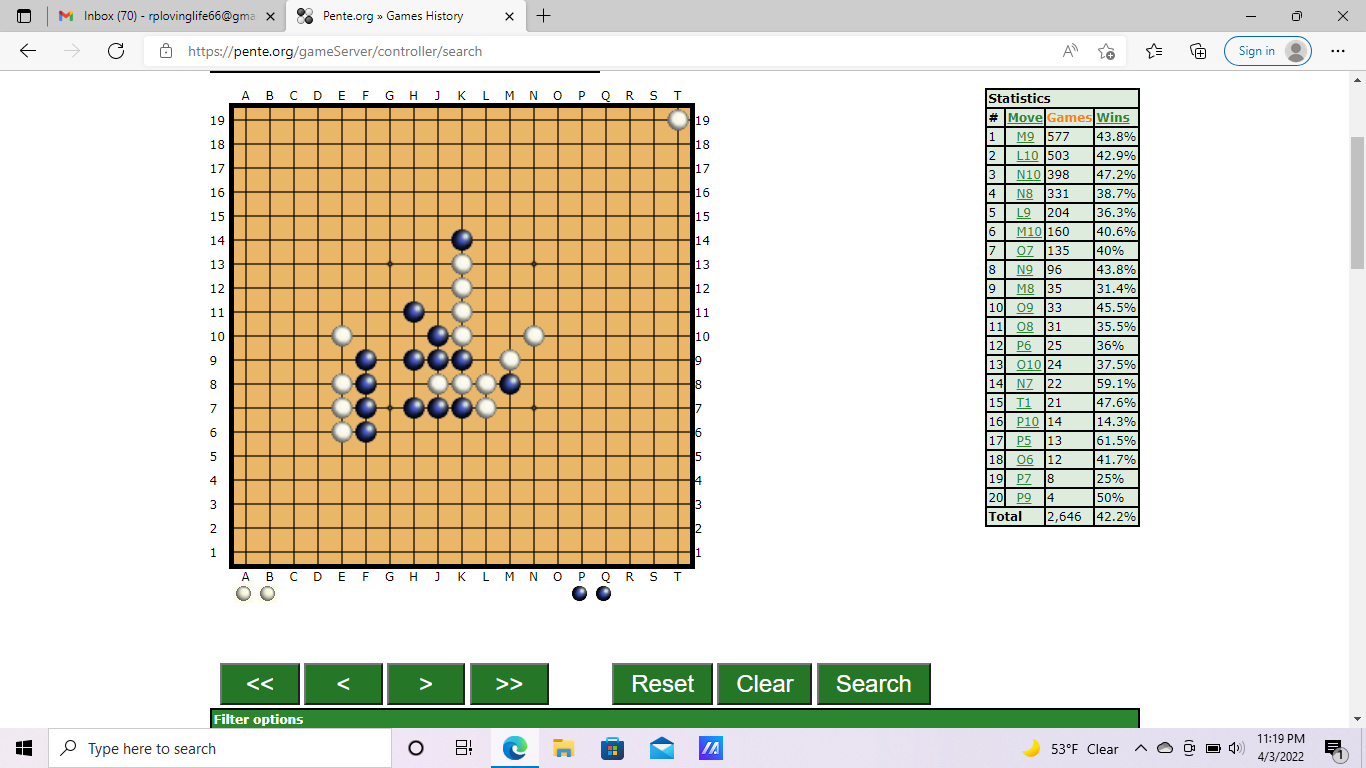Close the Pente.org Games History tab
The width and height of the screenshot is (1366, 768).
509,16
